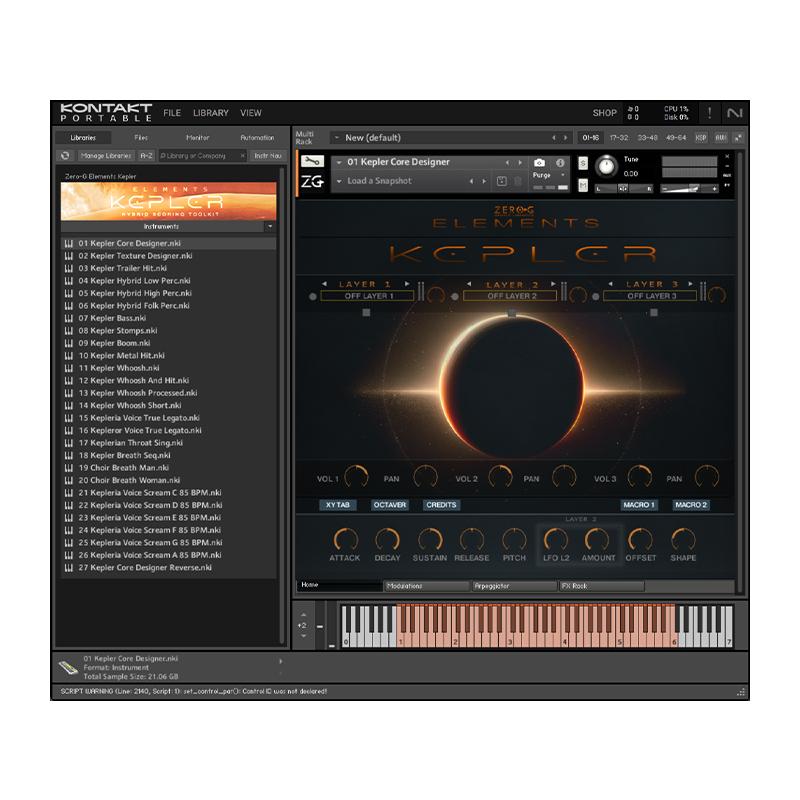This screenshot has height=800, width=800.
Task: Click the MACRO 2 button
Action: click(691, 505)
